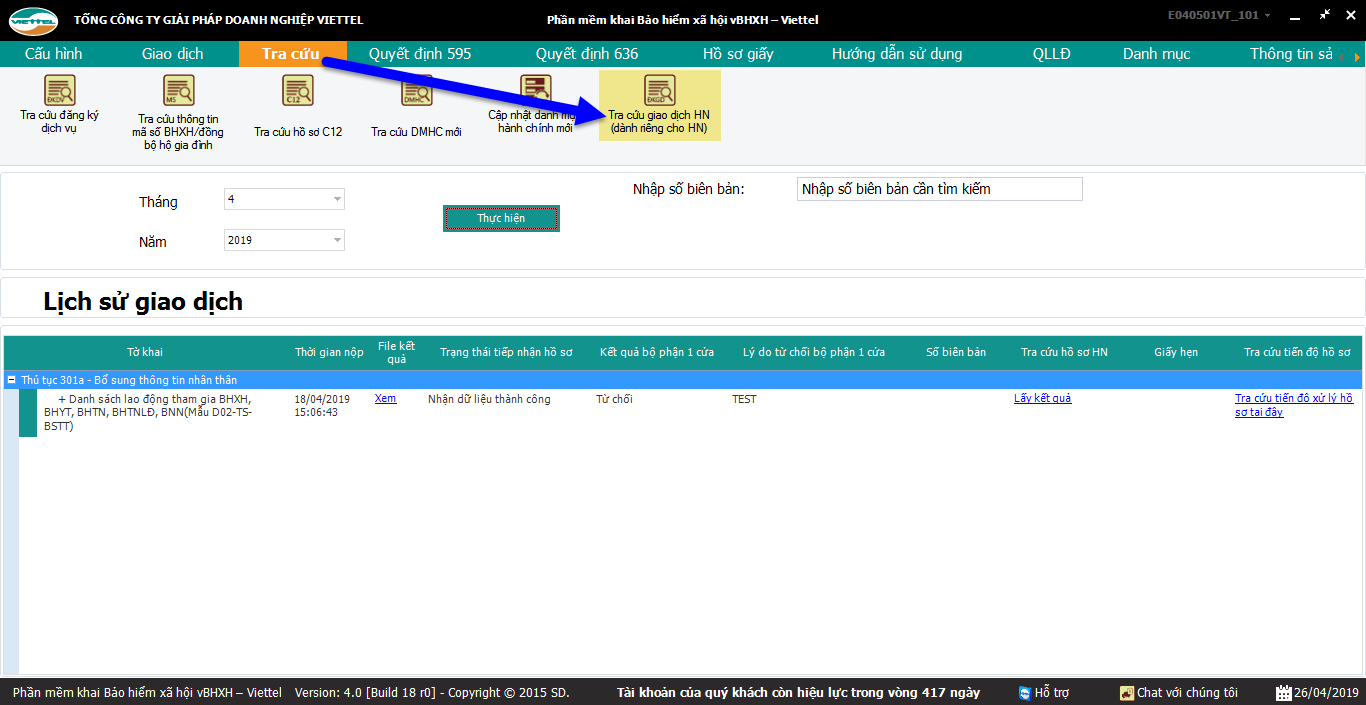Open Tra cứu hồ sơ C12 icon

298,91
